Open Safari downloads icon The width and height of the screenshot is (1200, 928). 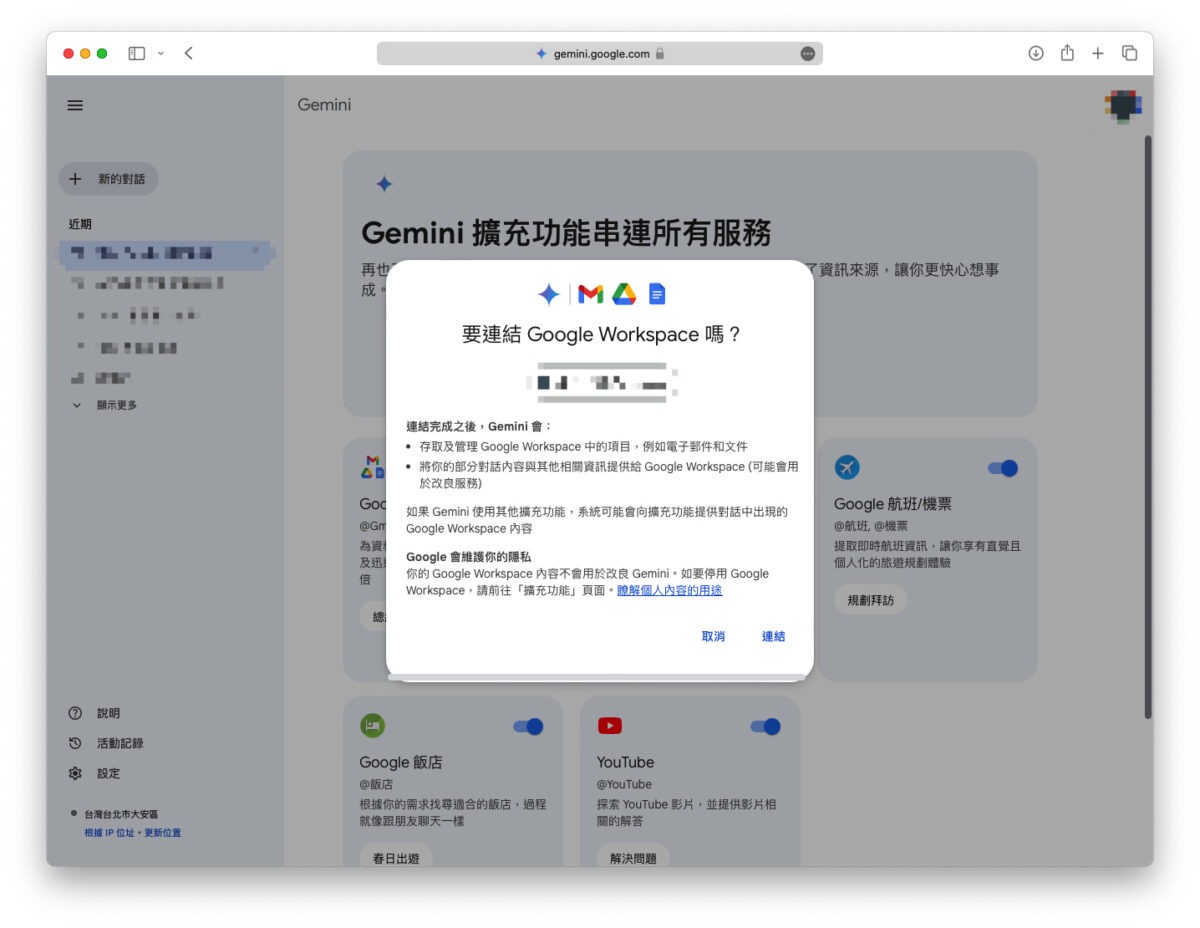pyautogui.click(x=1036, y=53)
